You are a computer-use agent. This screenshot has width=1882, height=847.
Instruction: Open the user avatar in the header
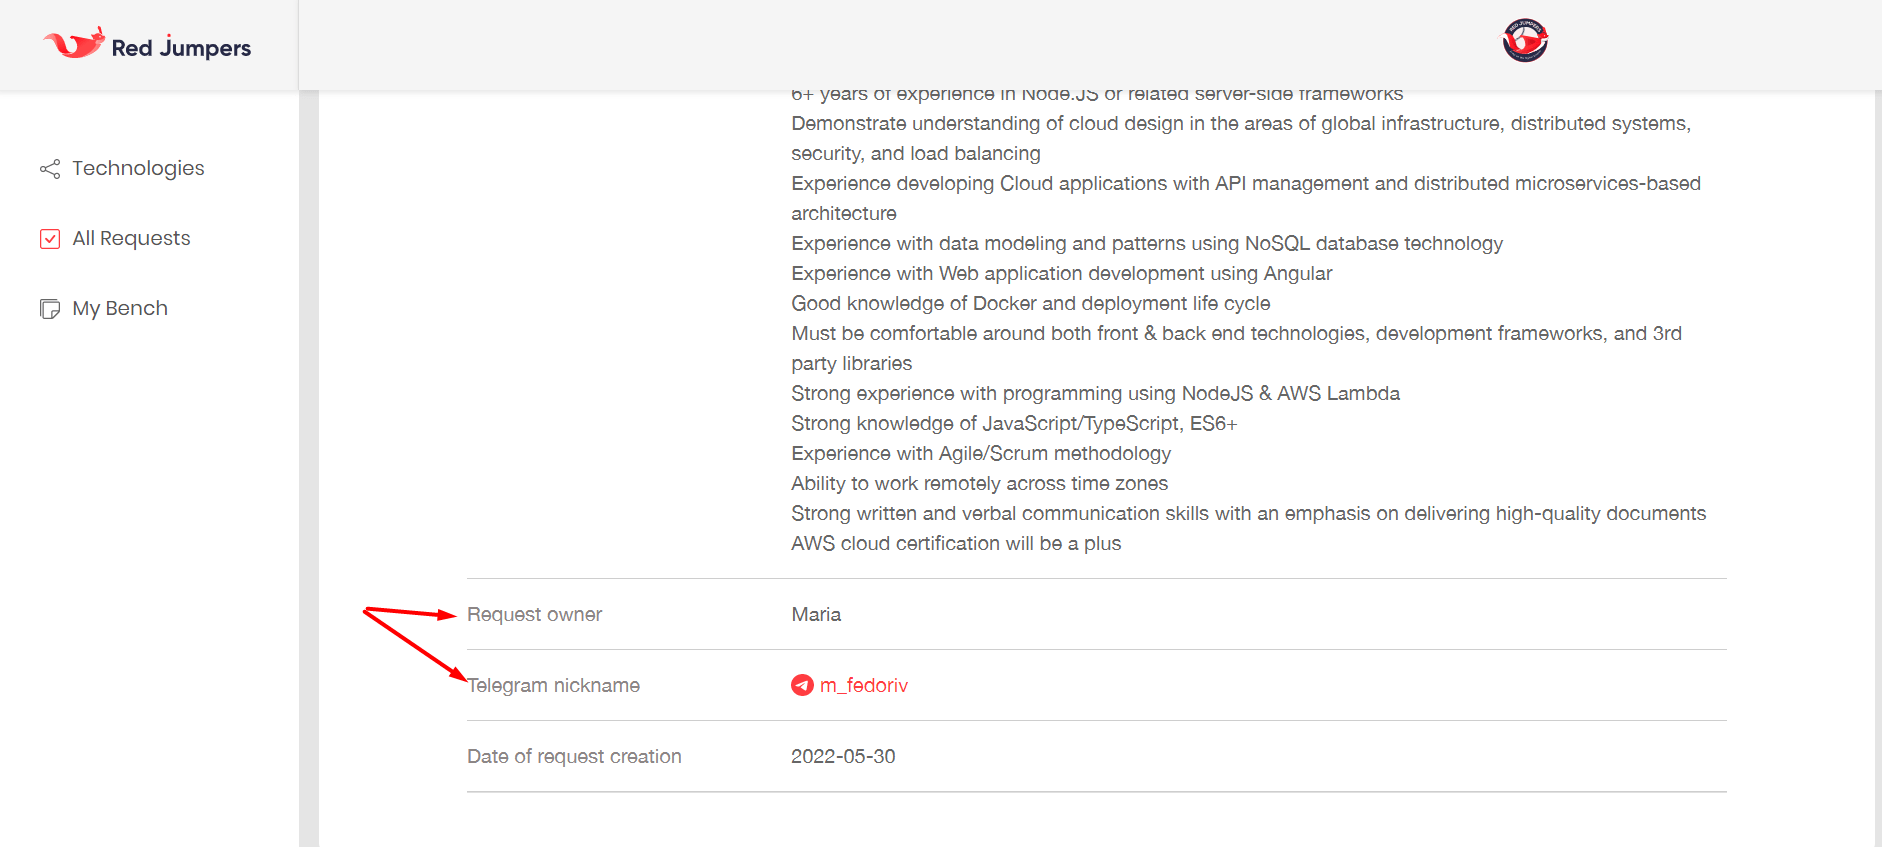[1525, 41]
